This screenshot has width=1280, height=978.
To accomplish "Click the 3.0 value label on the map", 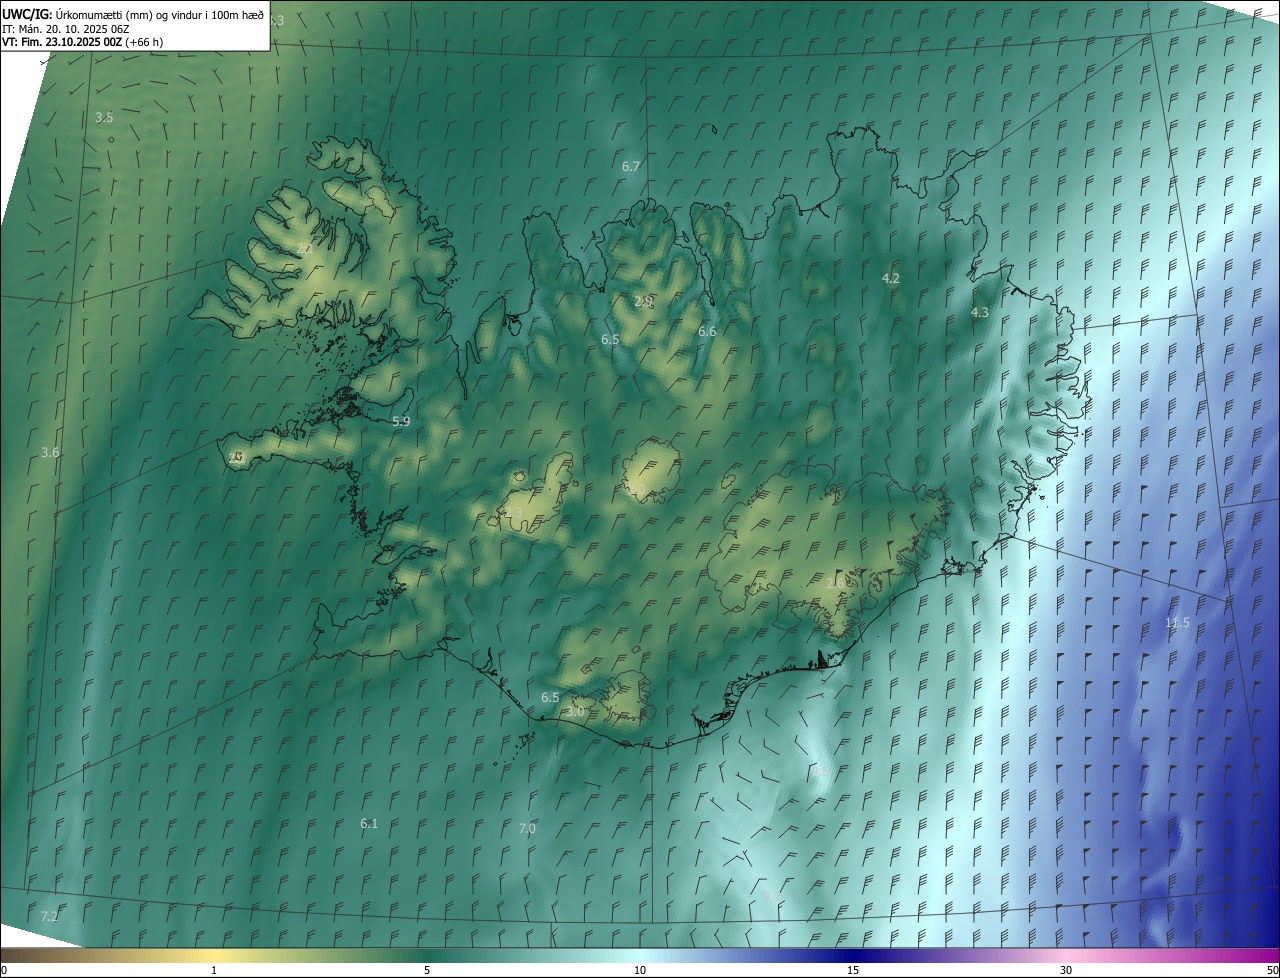I will click(x=575, y=712).
